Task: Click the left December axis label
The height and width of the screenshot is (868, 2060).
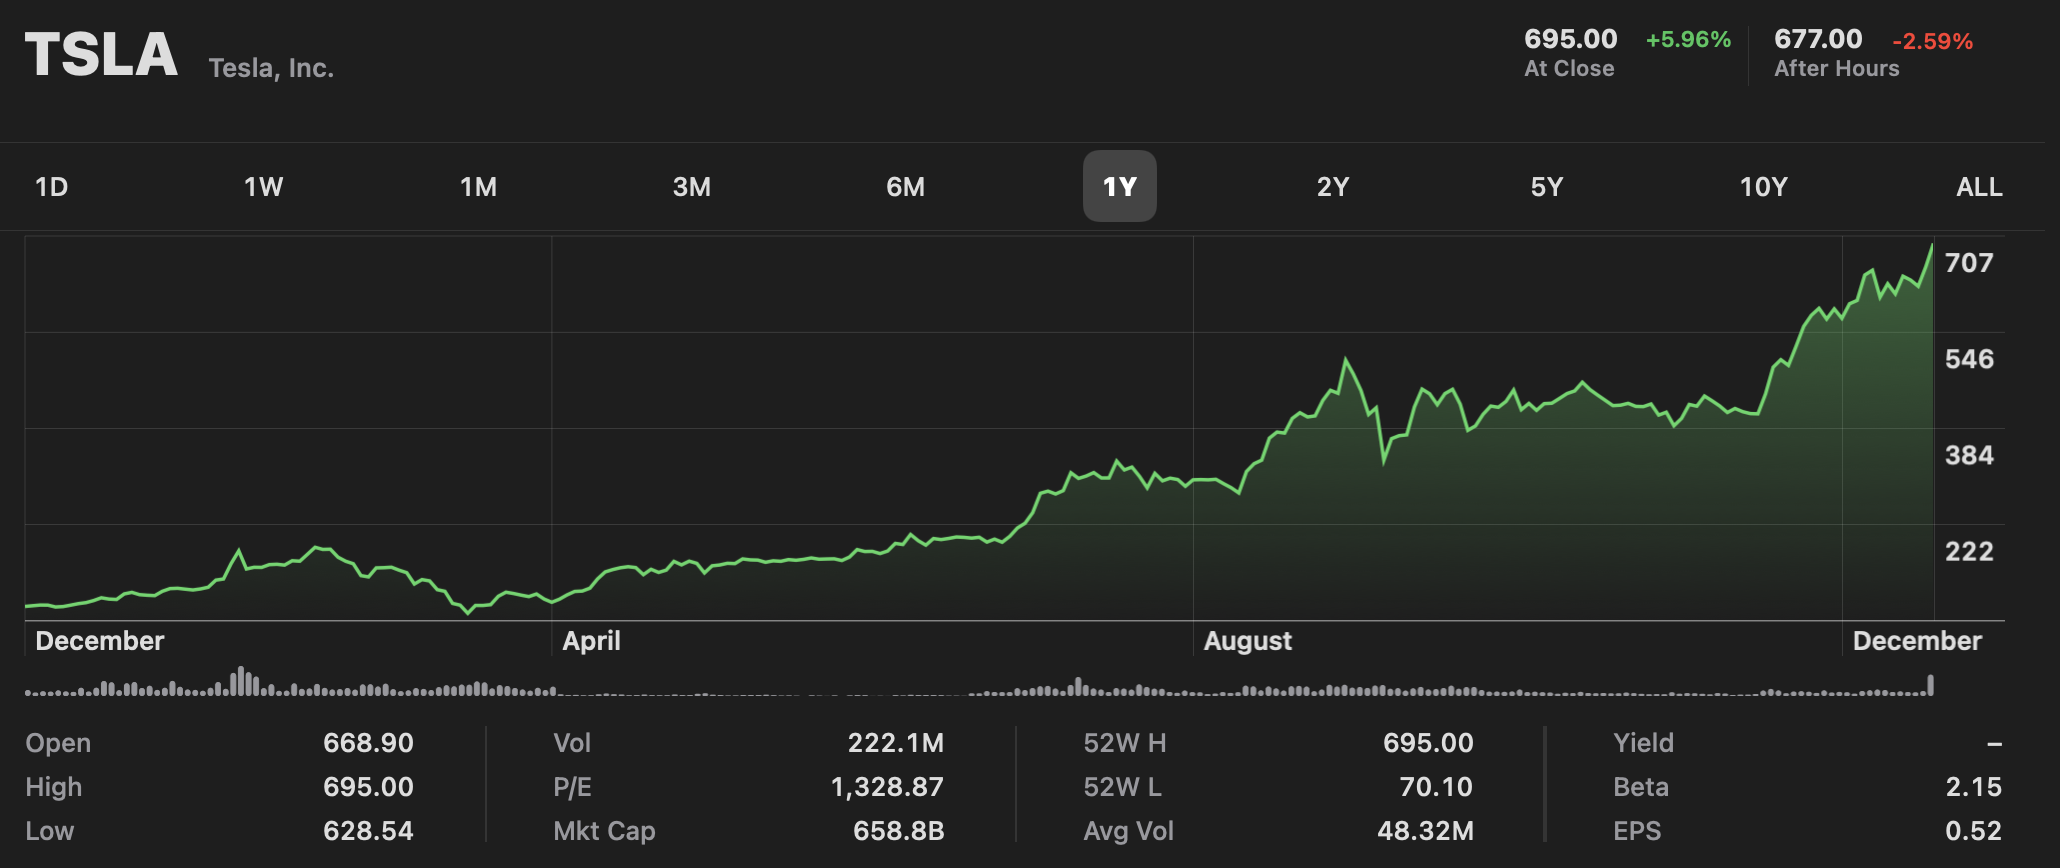Action: pyautogui.click(x=99, y=641)
